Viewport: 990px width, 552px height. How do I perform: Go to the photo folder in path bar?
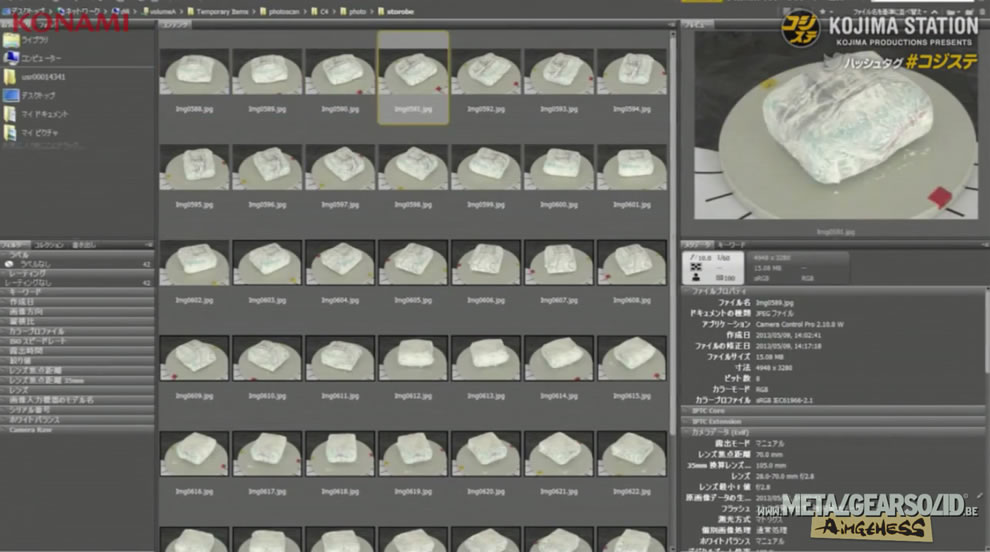(357, 11)
